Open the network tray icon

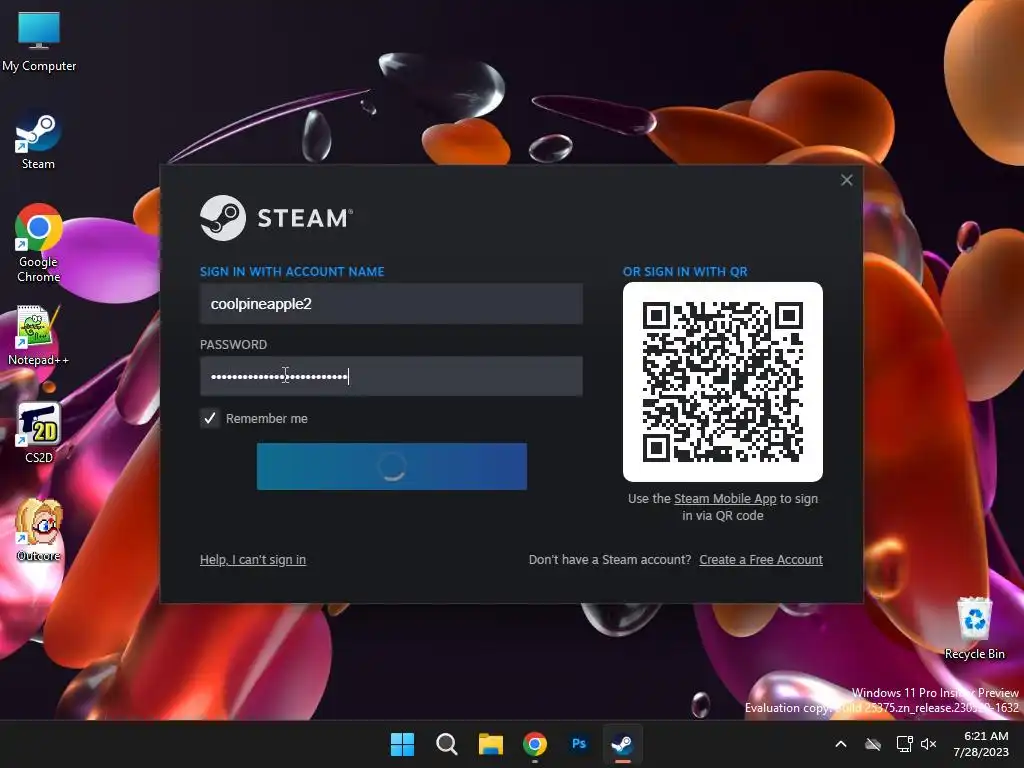point(904,744)
